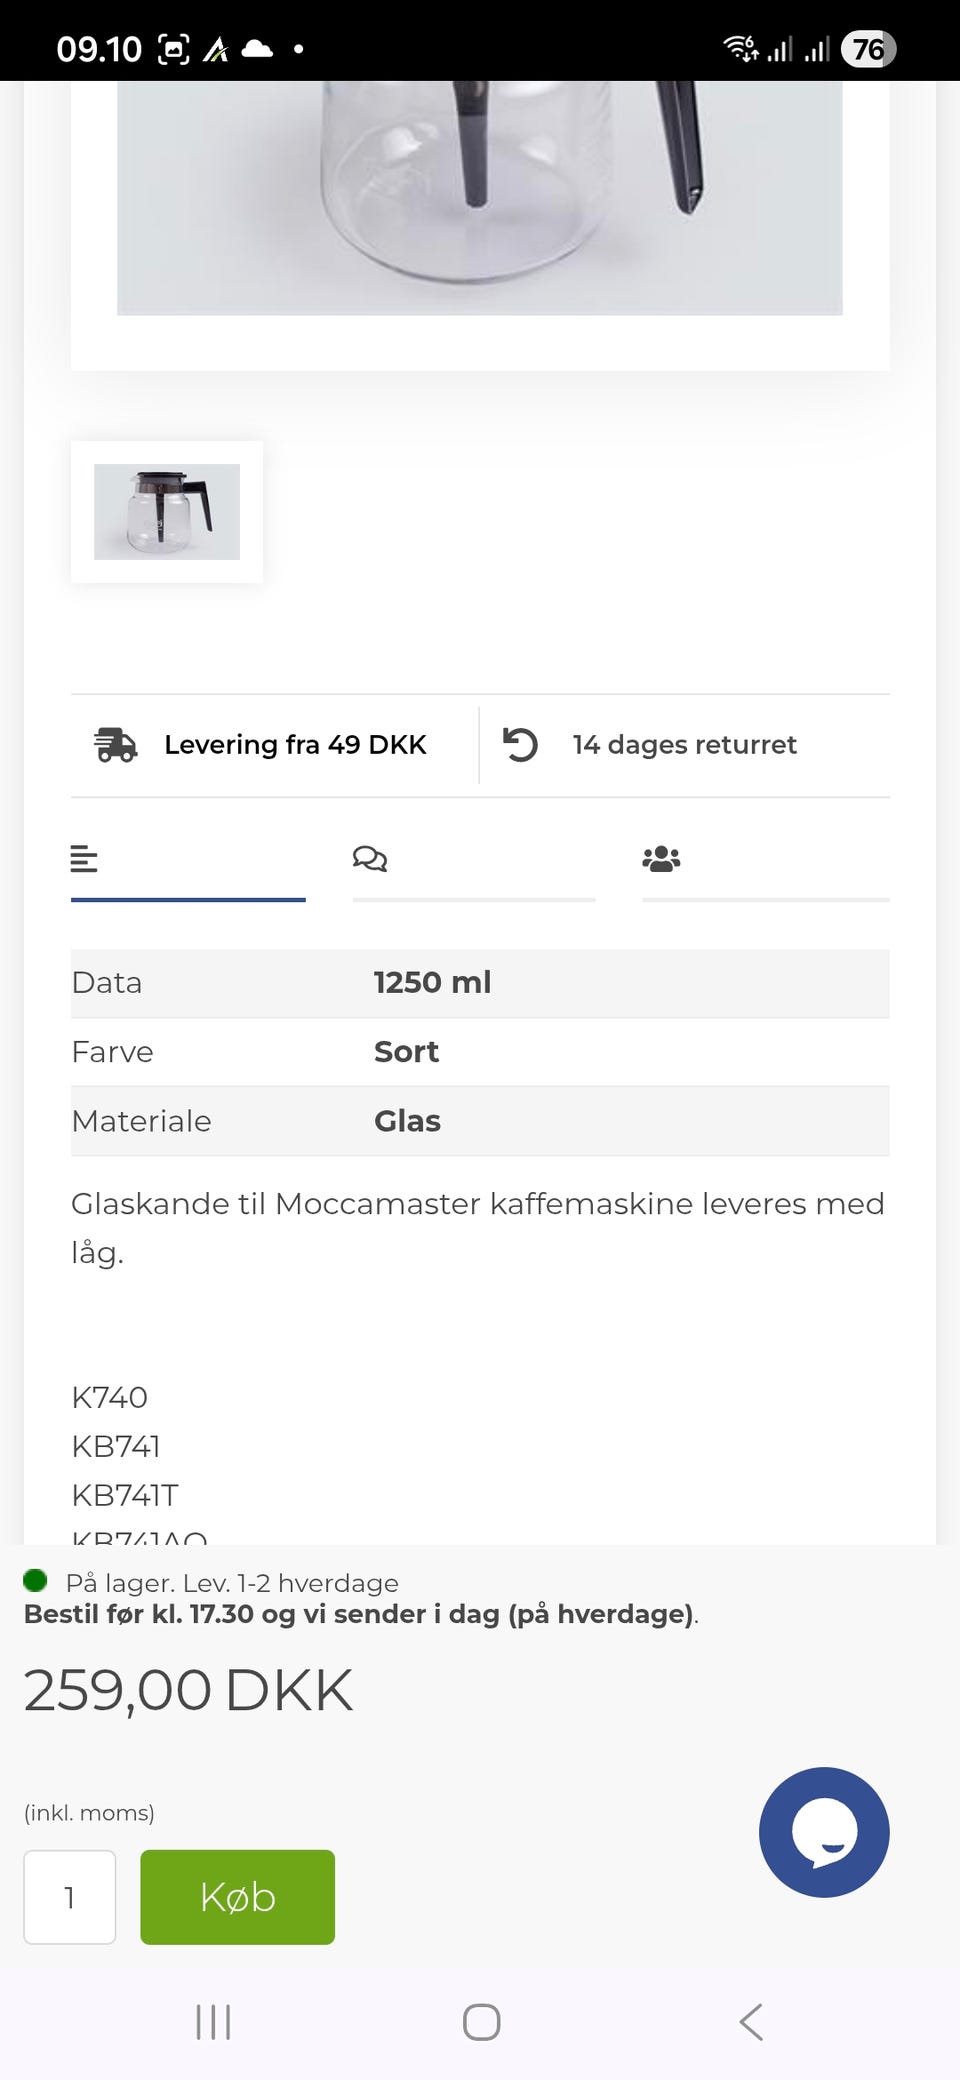960x2080 pixels.
Task: Select the description tab icon
Action: coord(84,859)
